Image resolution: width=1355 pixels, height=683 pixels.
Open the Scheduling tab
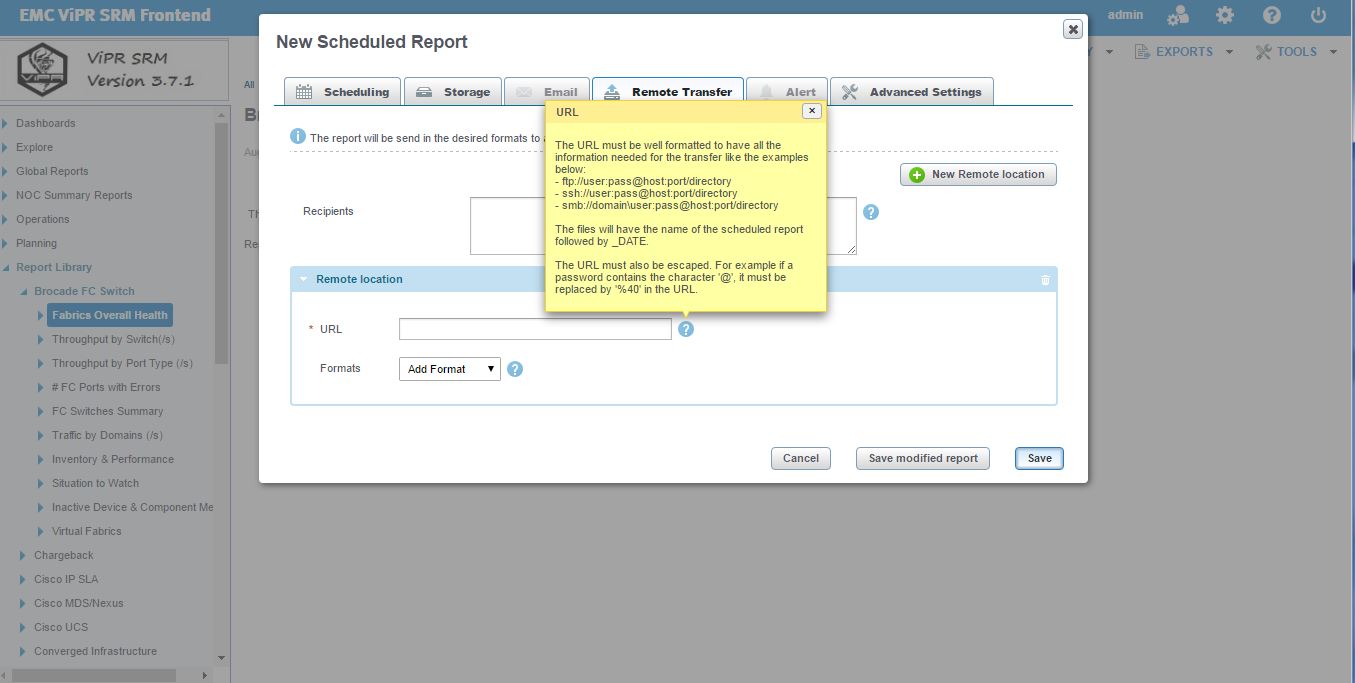tap(343, 92)
